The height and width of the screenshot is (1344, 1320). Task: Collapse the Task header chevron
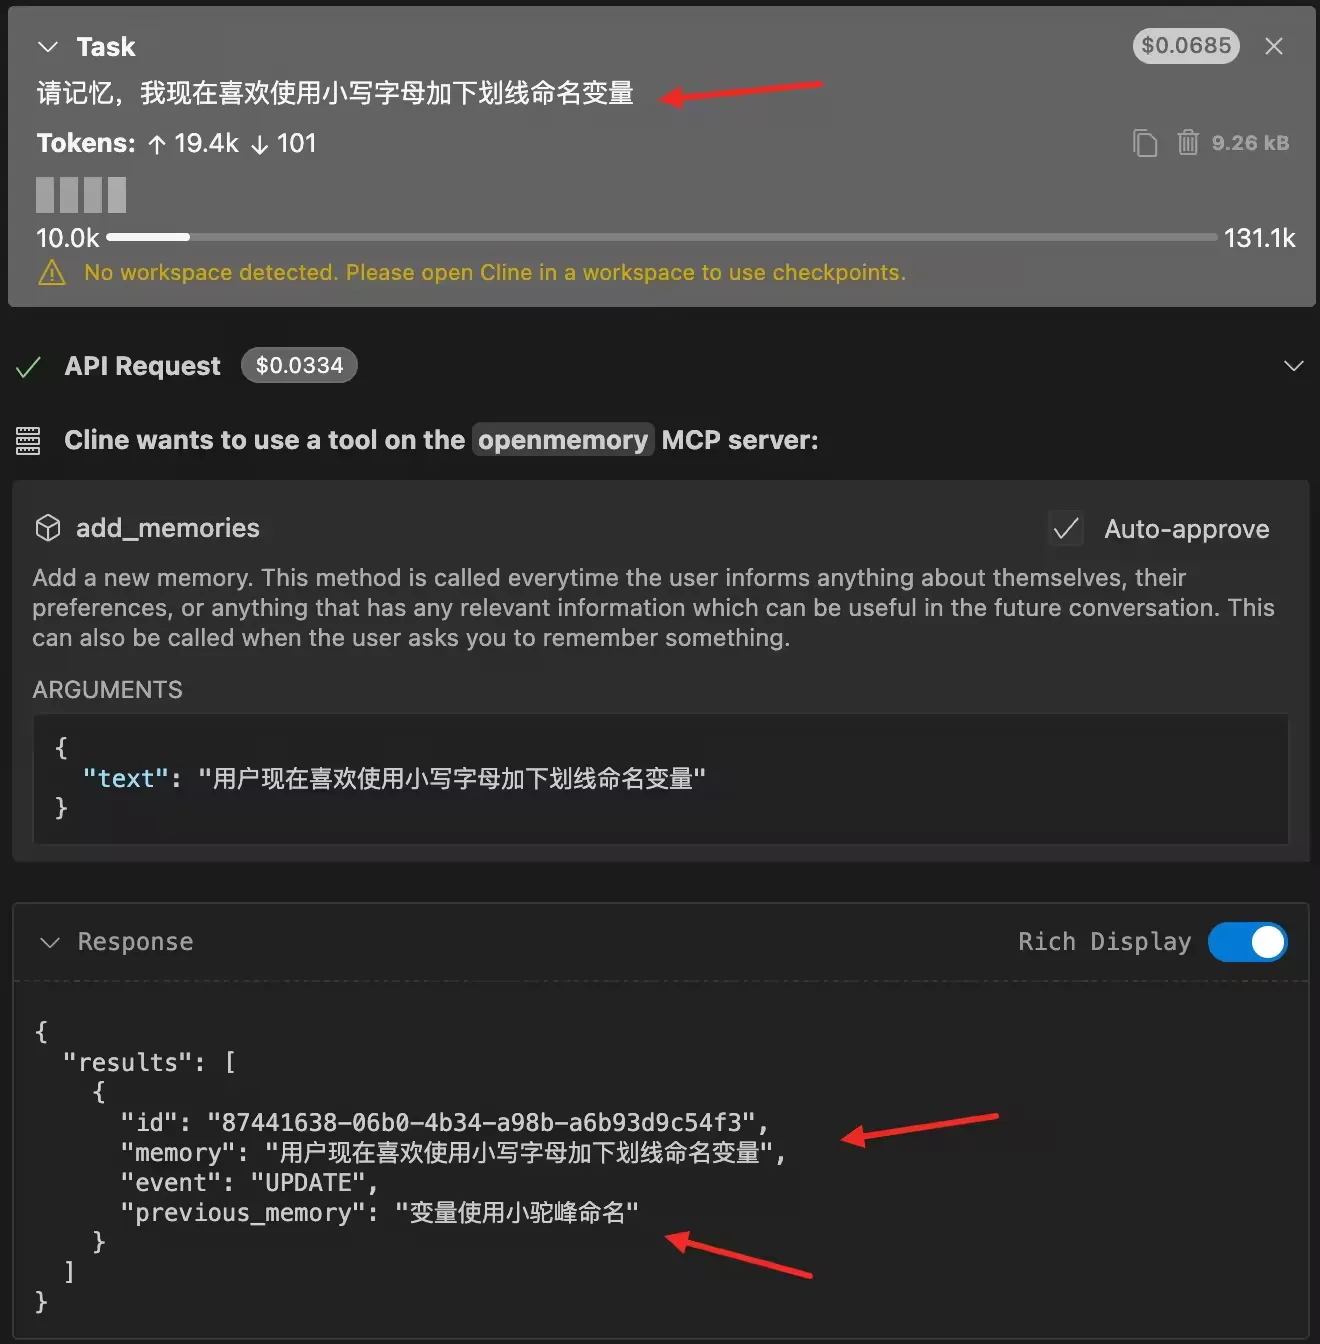coord(47,47)
